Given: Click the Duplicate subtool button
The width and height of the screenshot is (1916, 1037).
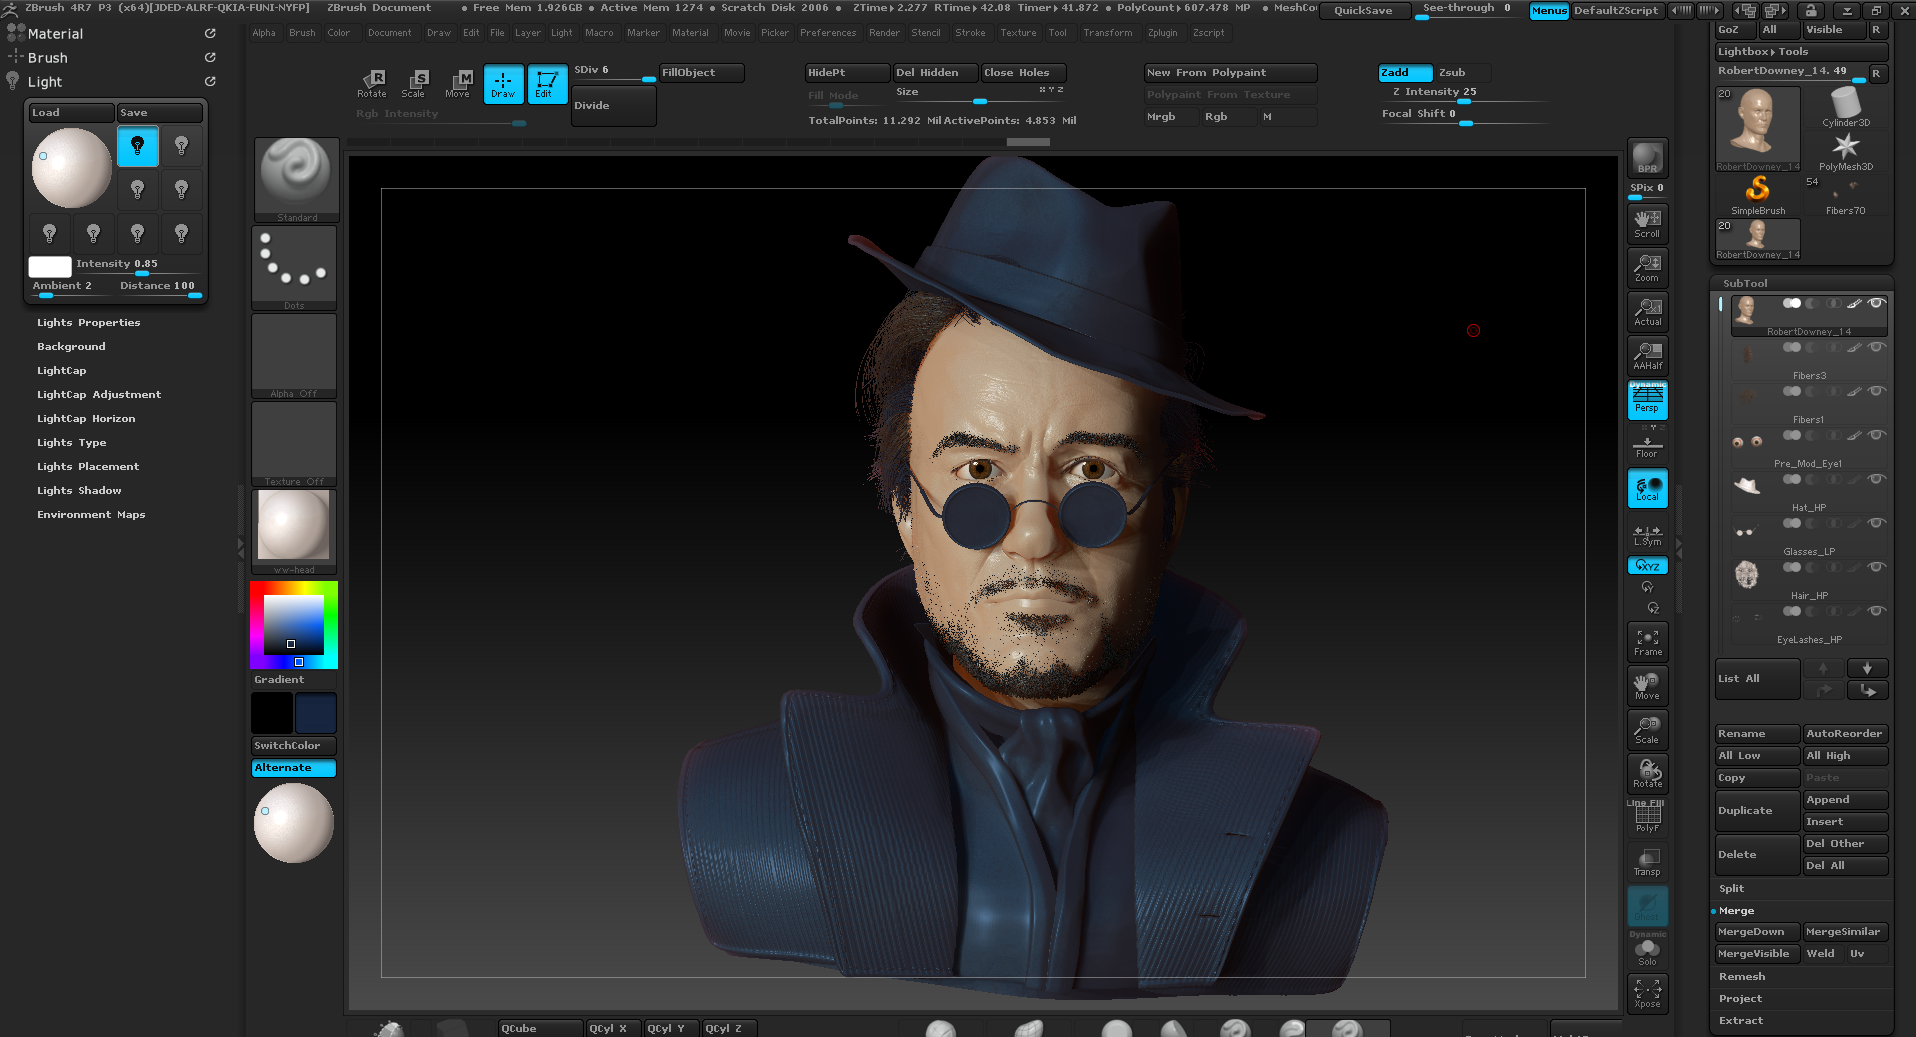Looking at the screenshot, I should [x=1757, y=811].
